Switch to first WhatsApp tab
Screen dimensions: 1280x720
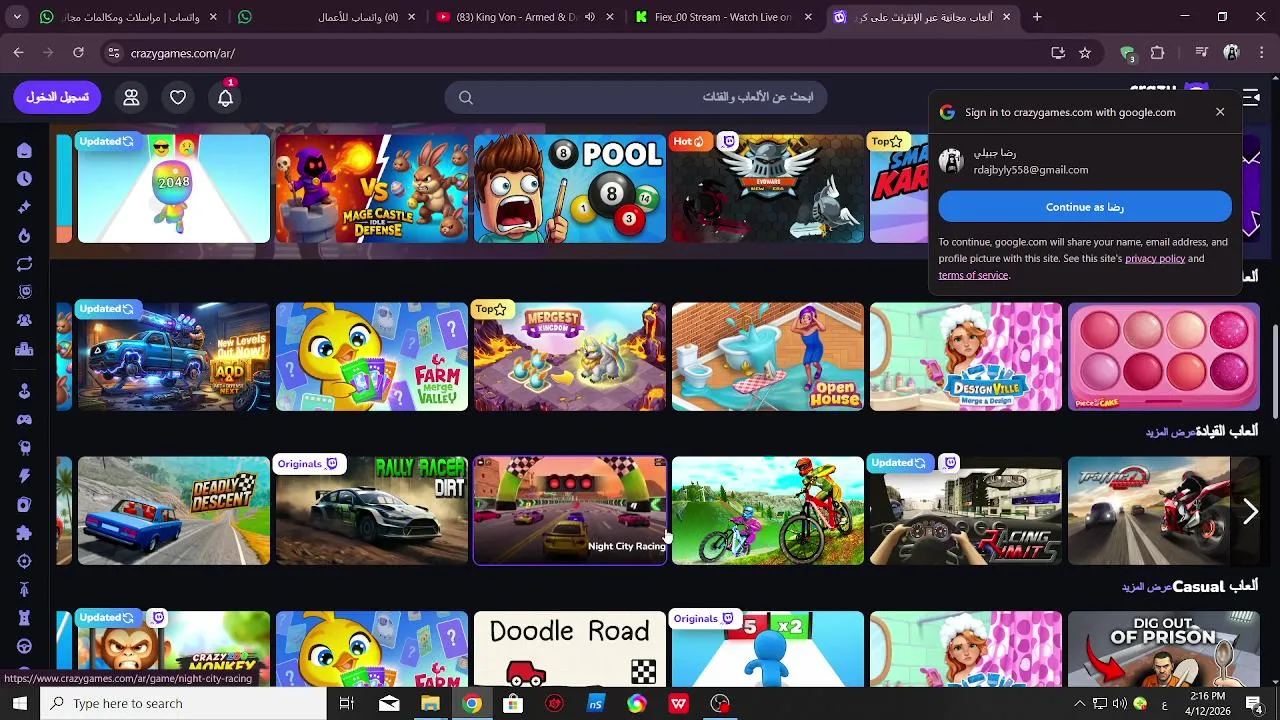click(128, 17)
